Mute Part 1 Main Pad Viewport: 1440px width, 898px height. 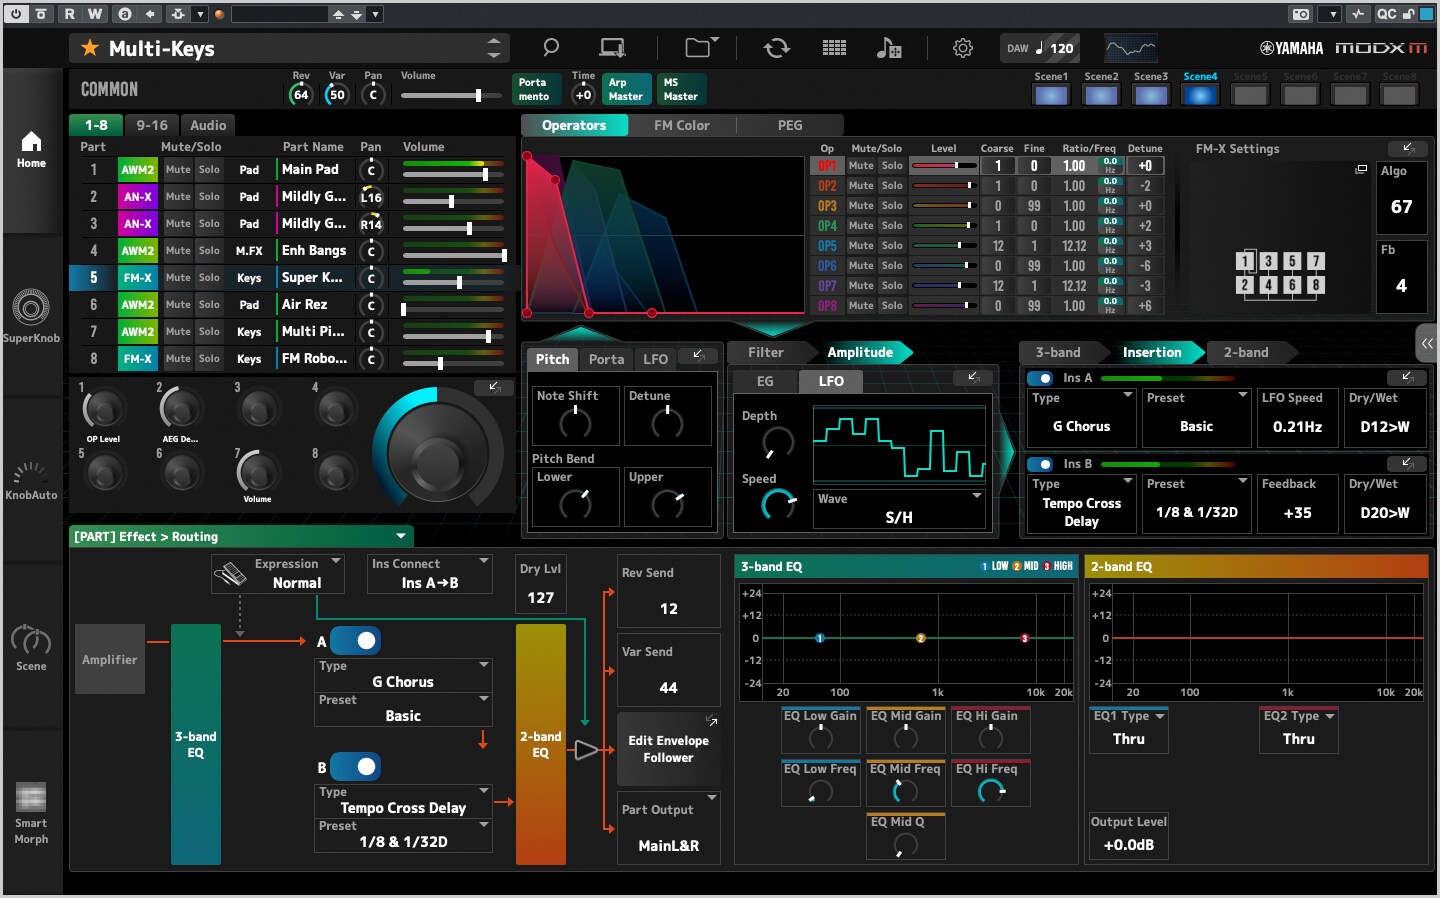(176, 169)
